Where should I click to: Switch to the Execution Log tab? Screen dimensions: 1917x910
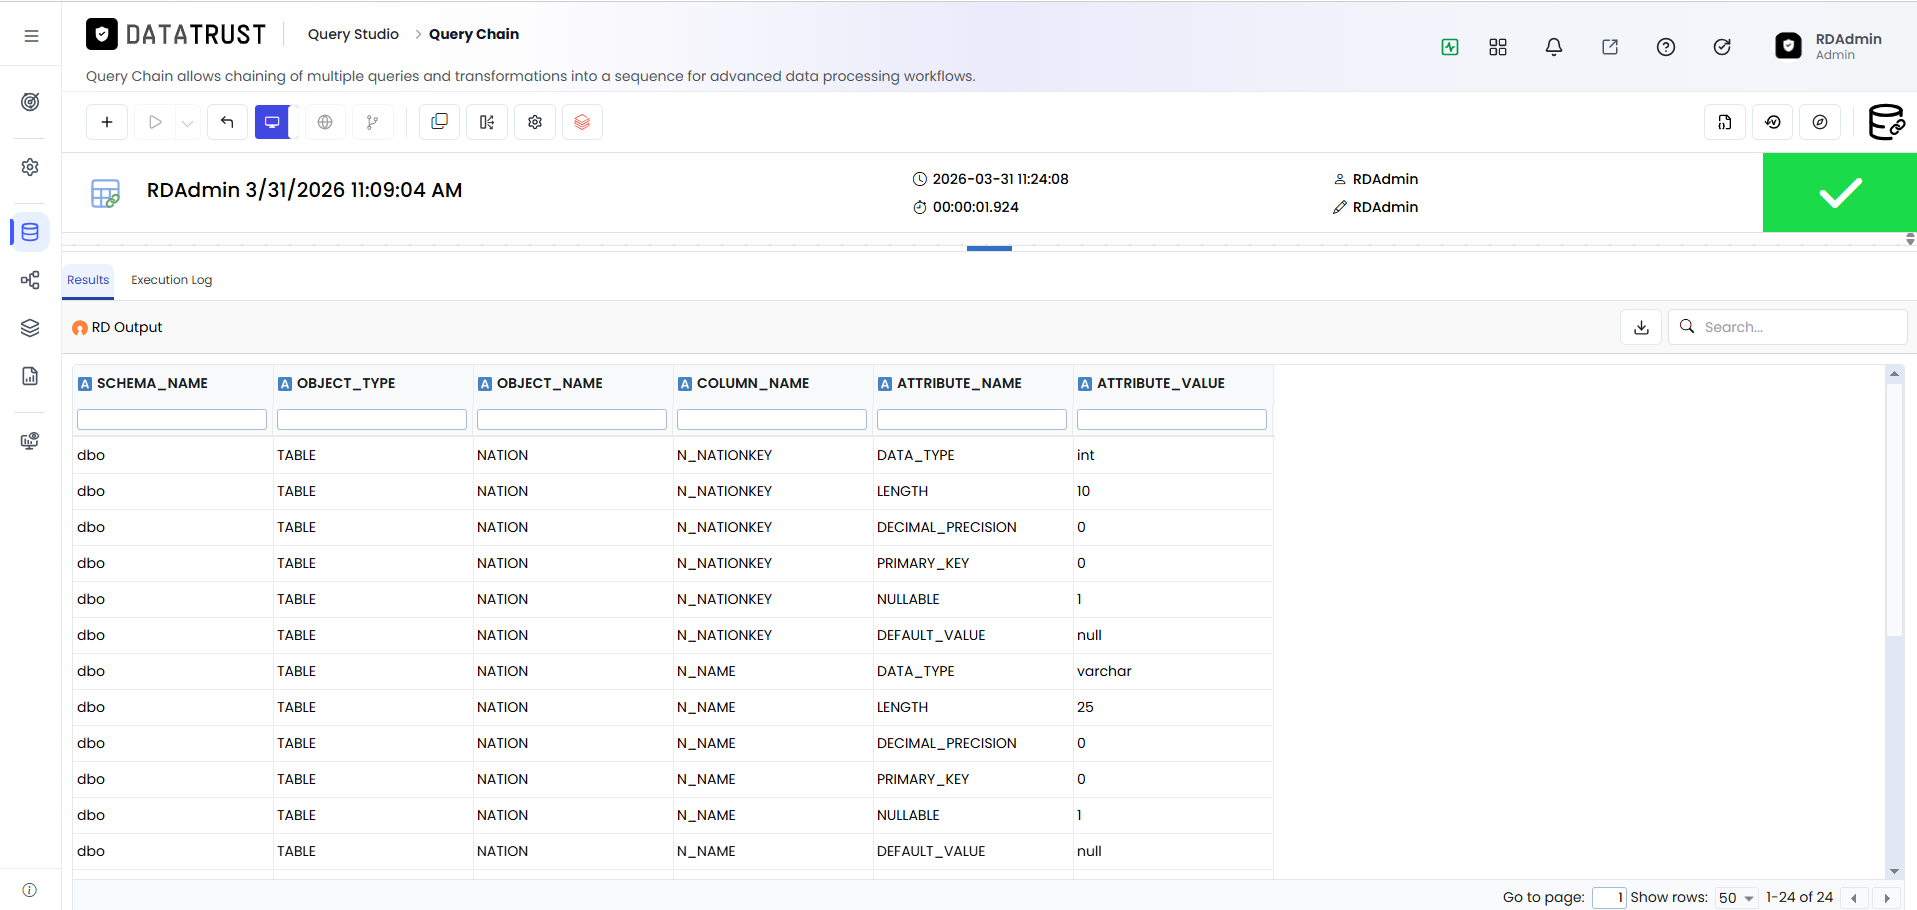pyautogui.click(x=172, y=280)
